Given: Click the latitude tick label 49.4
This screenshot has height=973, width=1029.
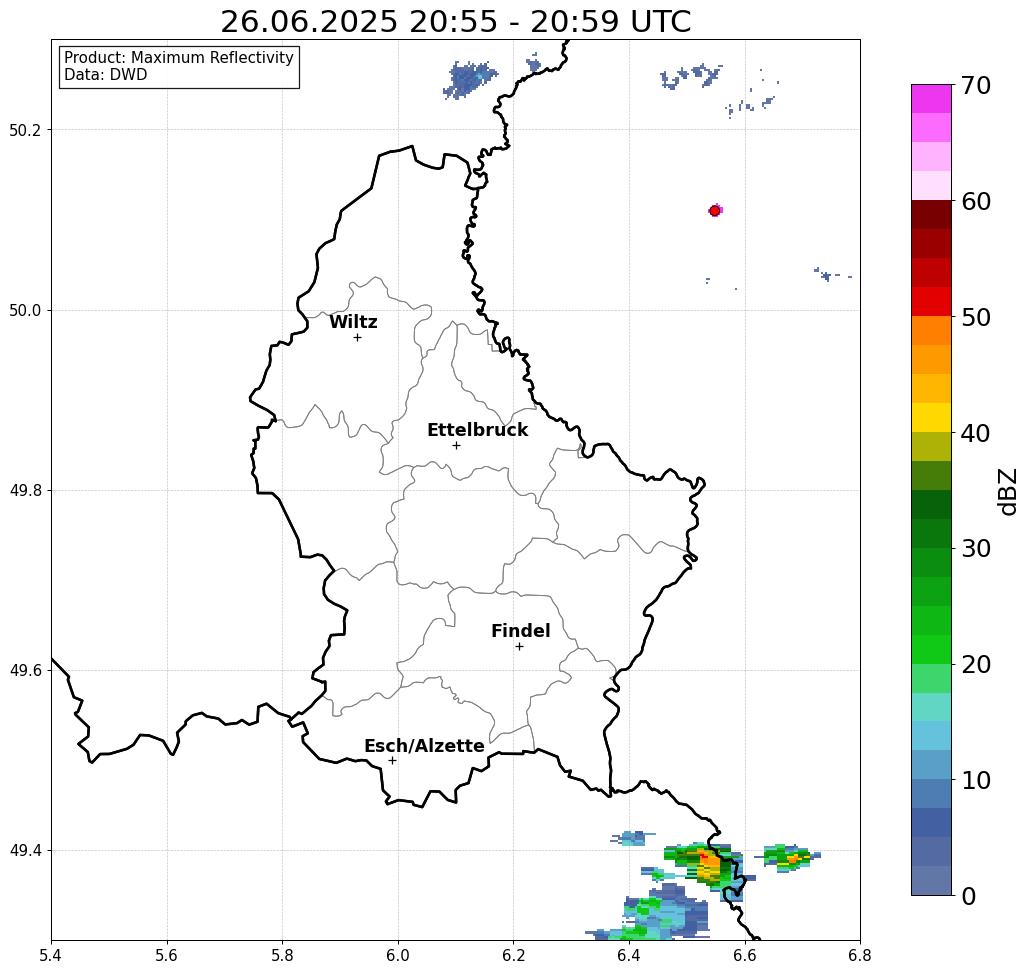Looking at the screenshot, I should pos(25,850).
